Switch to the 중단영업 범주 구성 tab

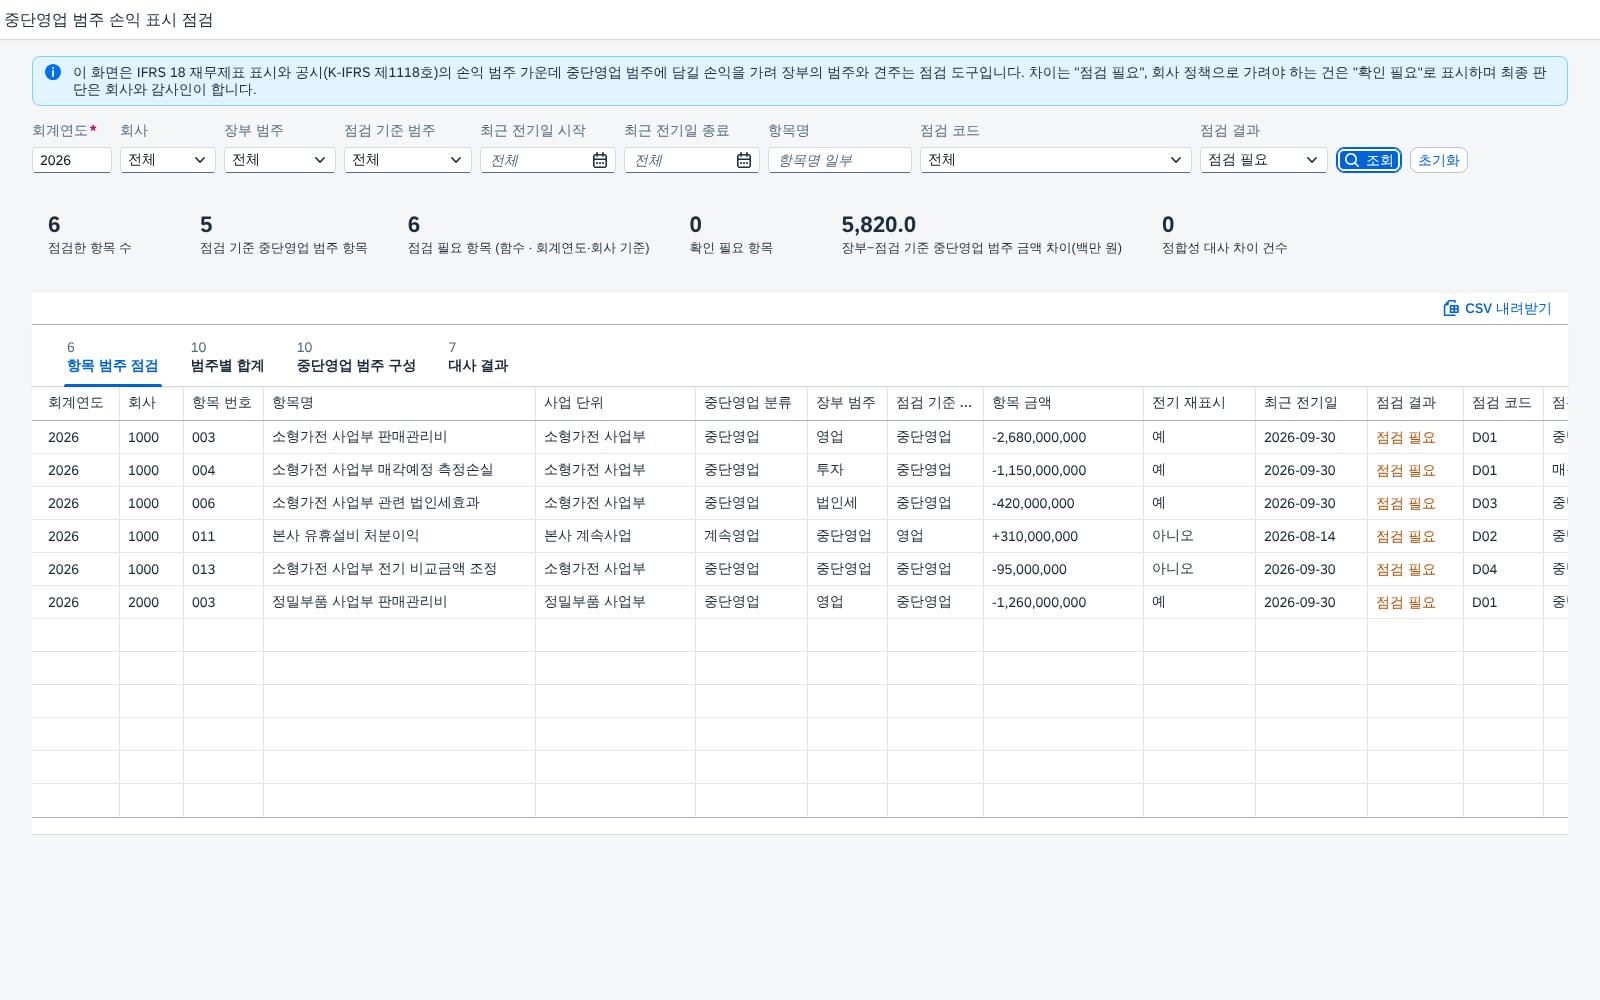coord(356,358)
